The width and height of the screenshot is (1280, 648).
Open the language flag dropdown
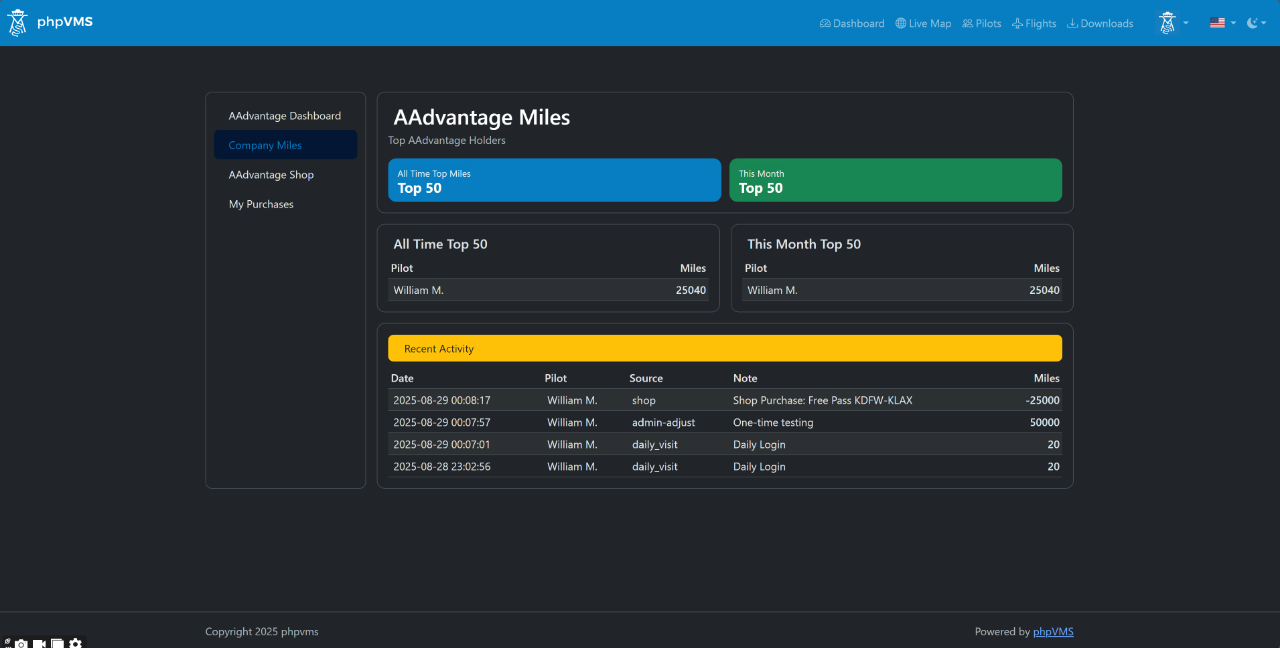pyautogui.click(x=1217, y=22)
